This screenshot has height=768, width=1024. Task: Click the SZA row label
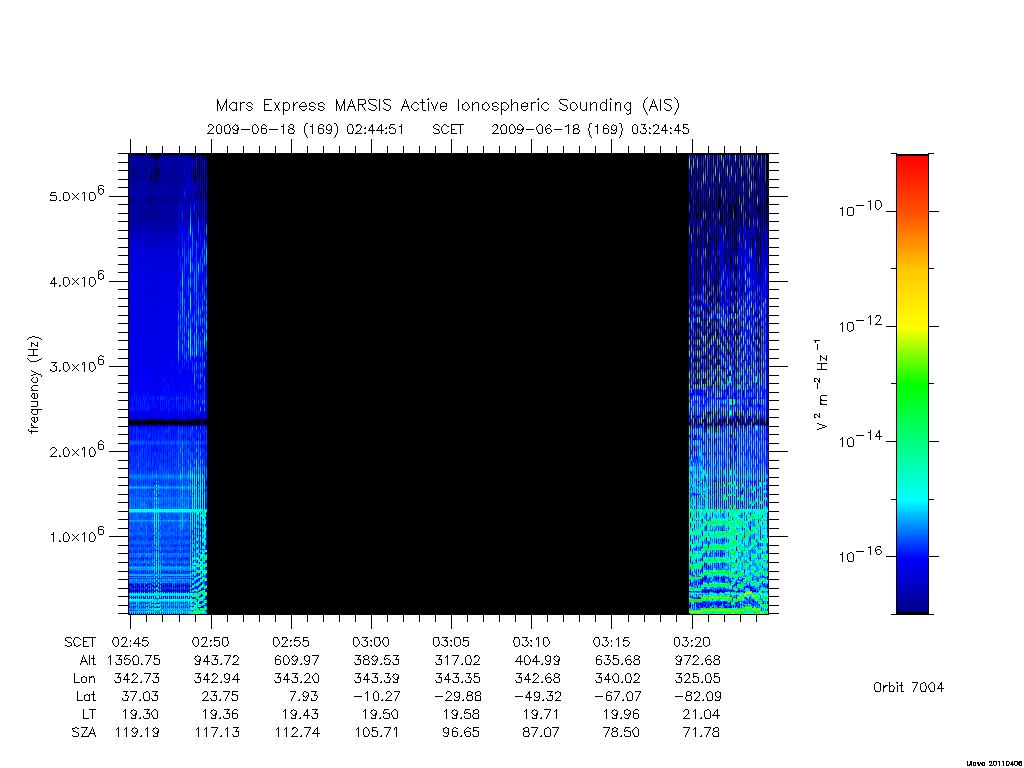[x=84, y=733]
